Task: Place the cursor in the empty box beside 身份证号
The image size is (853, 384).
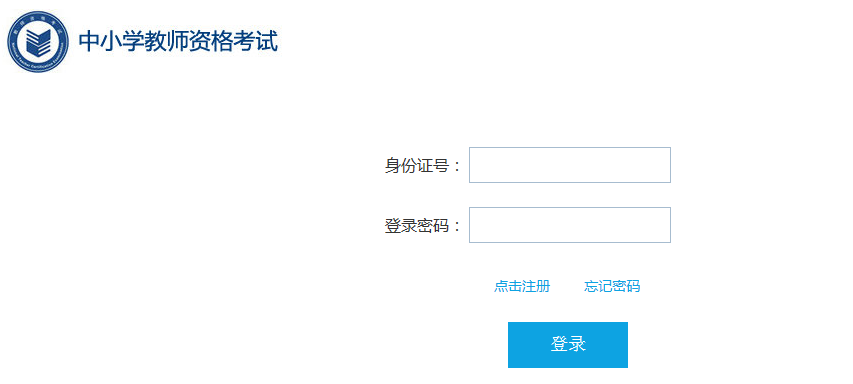Action: (570, 165)
